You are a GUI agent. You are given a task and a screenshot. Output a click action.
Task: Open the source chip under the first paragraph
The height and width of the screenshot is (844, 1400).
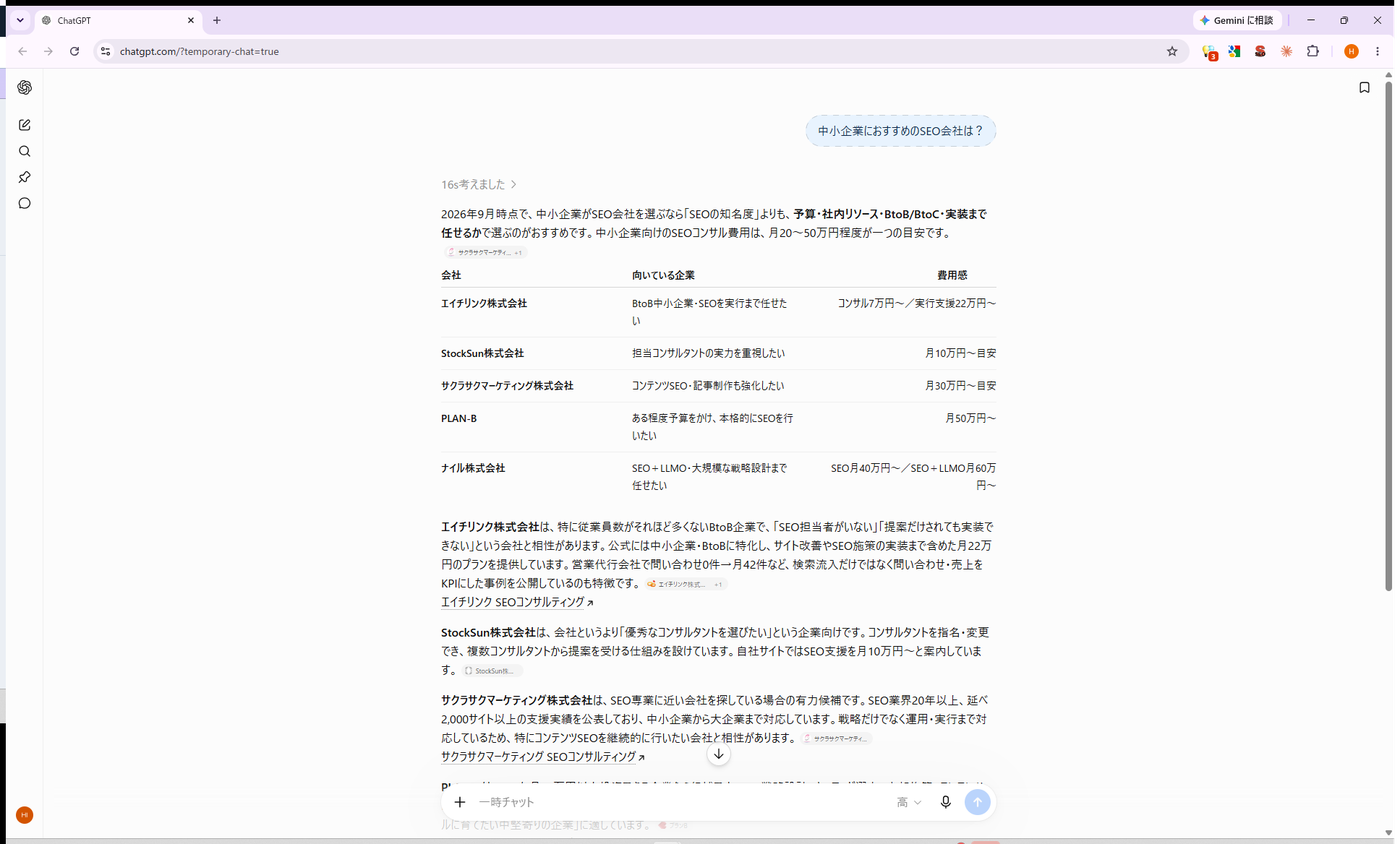coord(485,252)
